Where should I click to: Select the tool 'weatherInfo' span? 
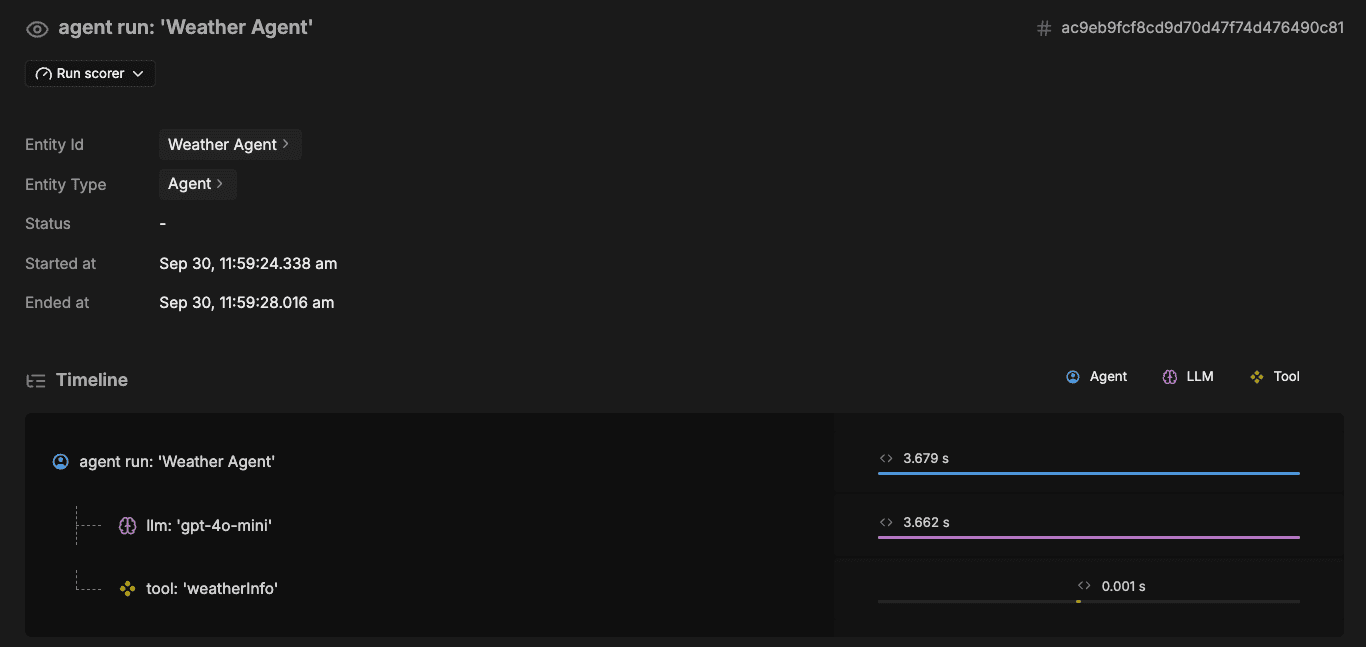point(212,589)
